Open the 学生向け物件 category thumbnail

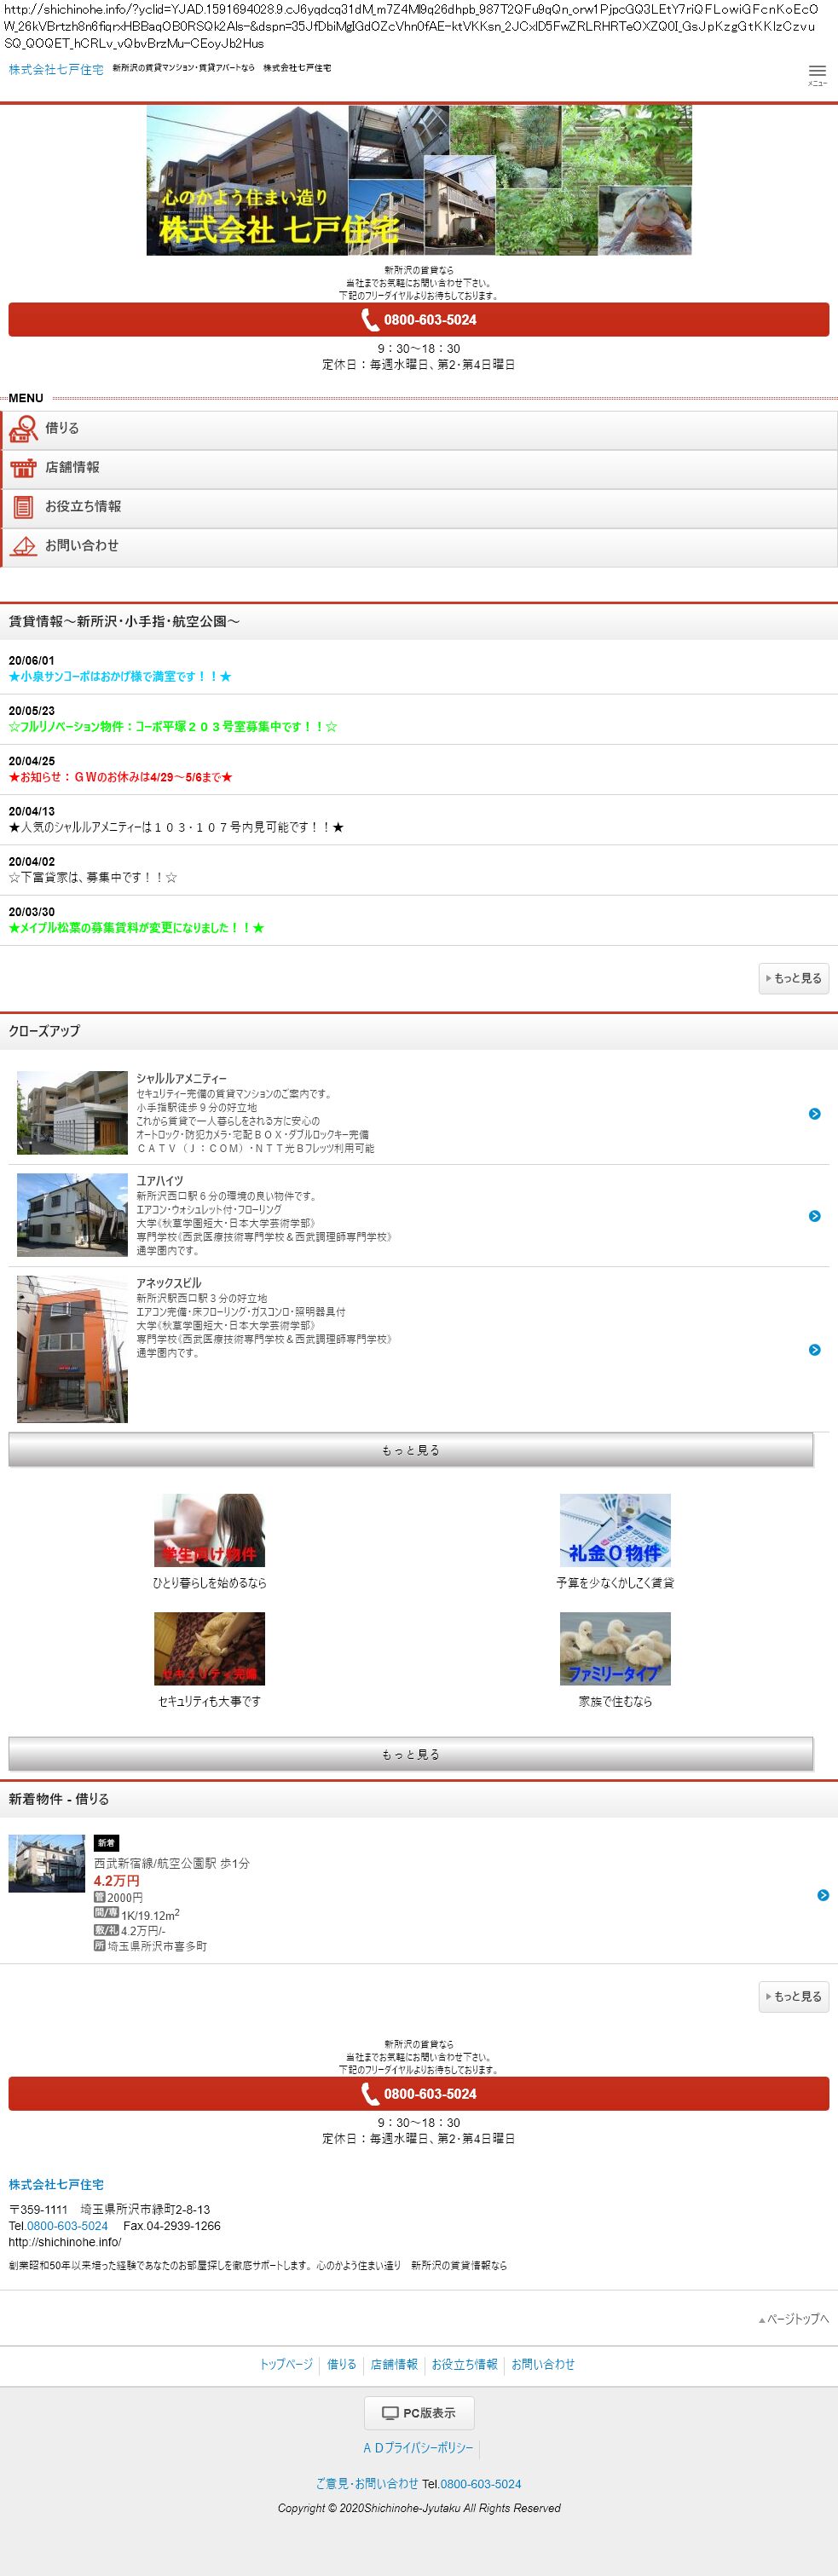pyautogui.click(x=209, y=1529)
